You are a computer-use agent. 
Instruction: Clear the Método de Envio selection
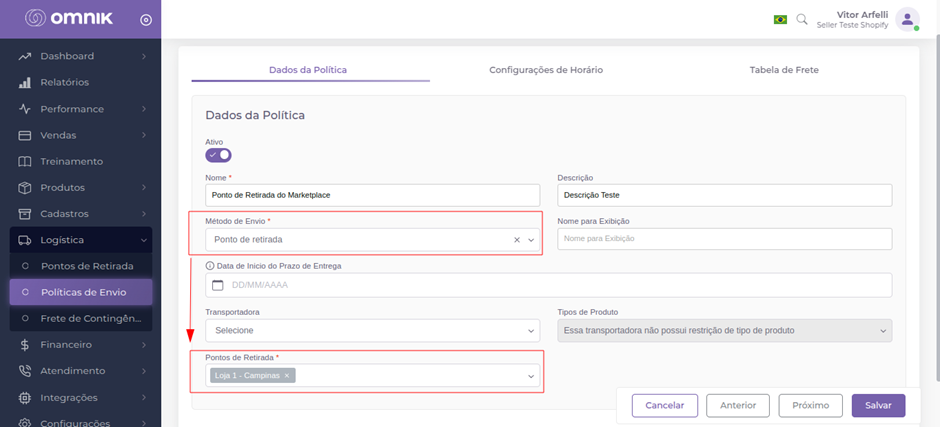[x=517, y=240]
